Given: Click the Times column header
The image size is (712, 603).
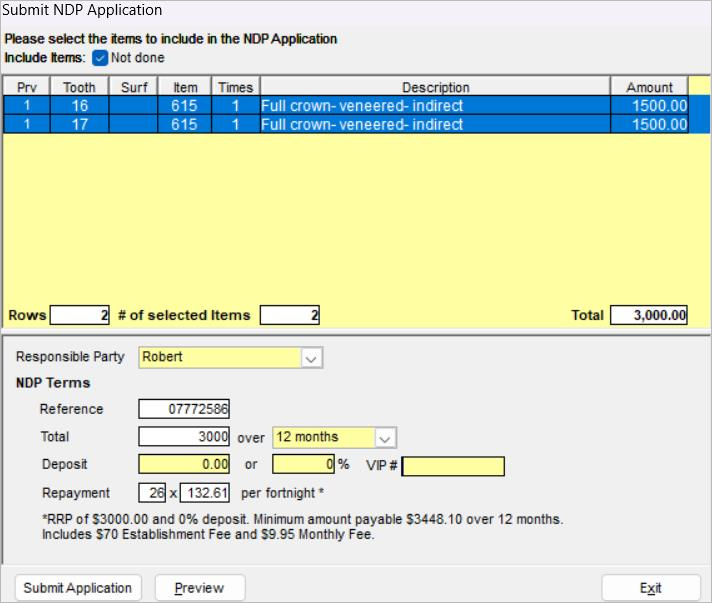Looking at the screenshot, I should pos(236,87).
